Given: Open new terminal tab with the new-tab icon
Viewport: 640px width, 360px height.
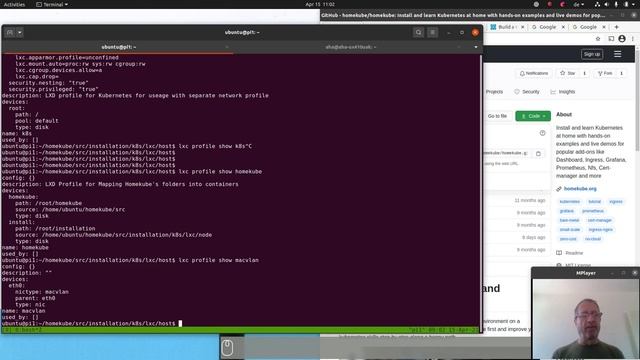Looking at the screenshot, I should coord(10,32).
